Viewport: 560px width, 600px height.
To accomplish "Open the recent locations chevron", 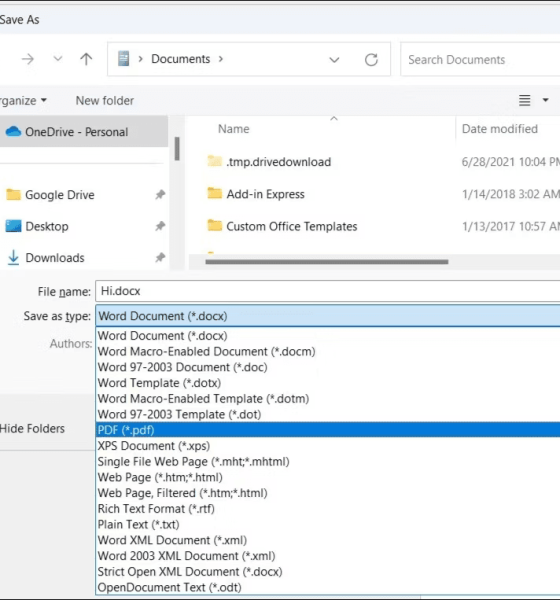I will pos(57,59).
